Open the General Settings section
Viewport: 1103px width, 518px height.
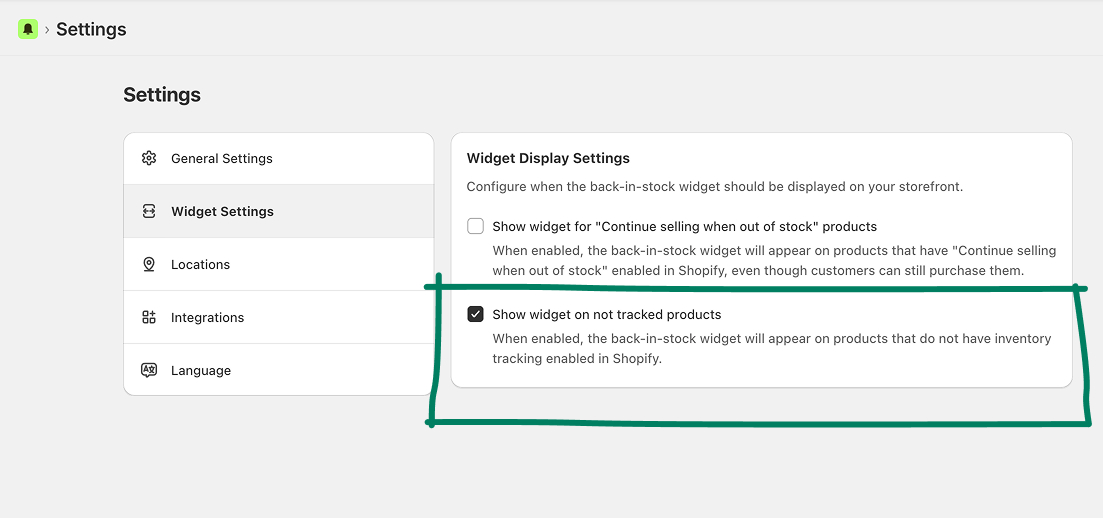221,158
